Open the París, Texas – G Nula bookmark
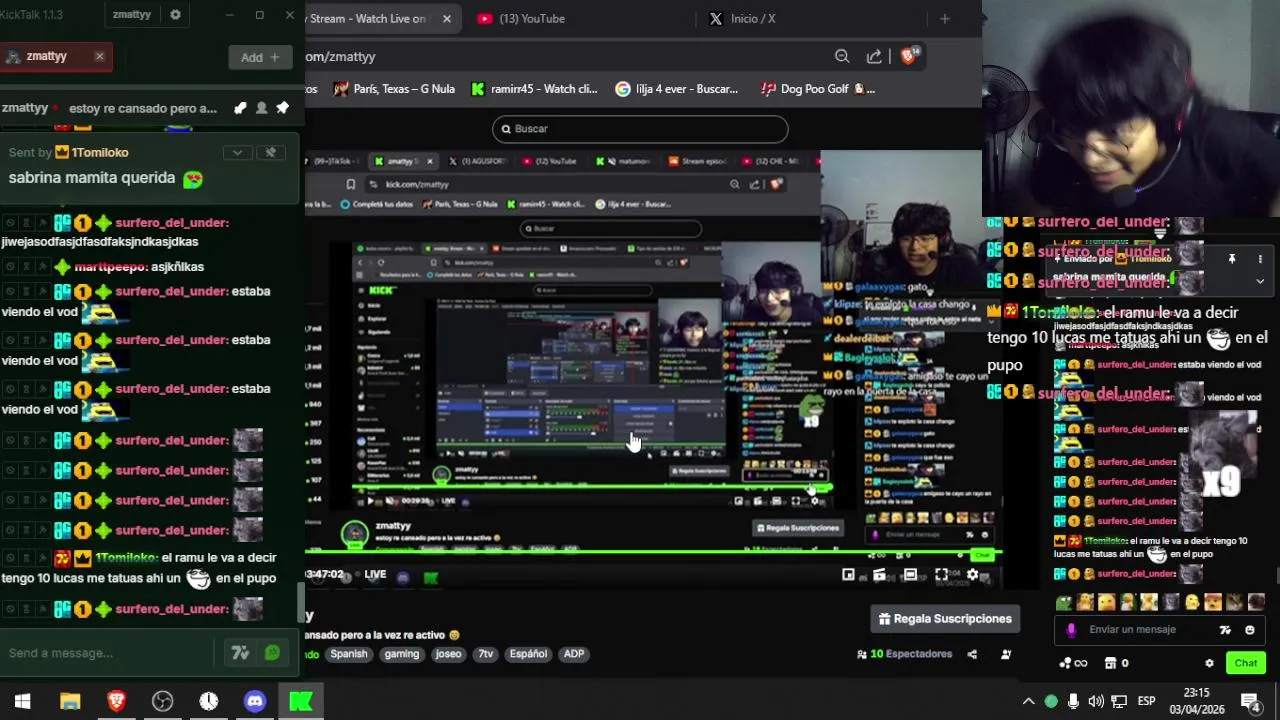 (x=395, y=89)
